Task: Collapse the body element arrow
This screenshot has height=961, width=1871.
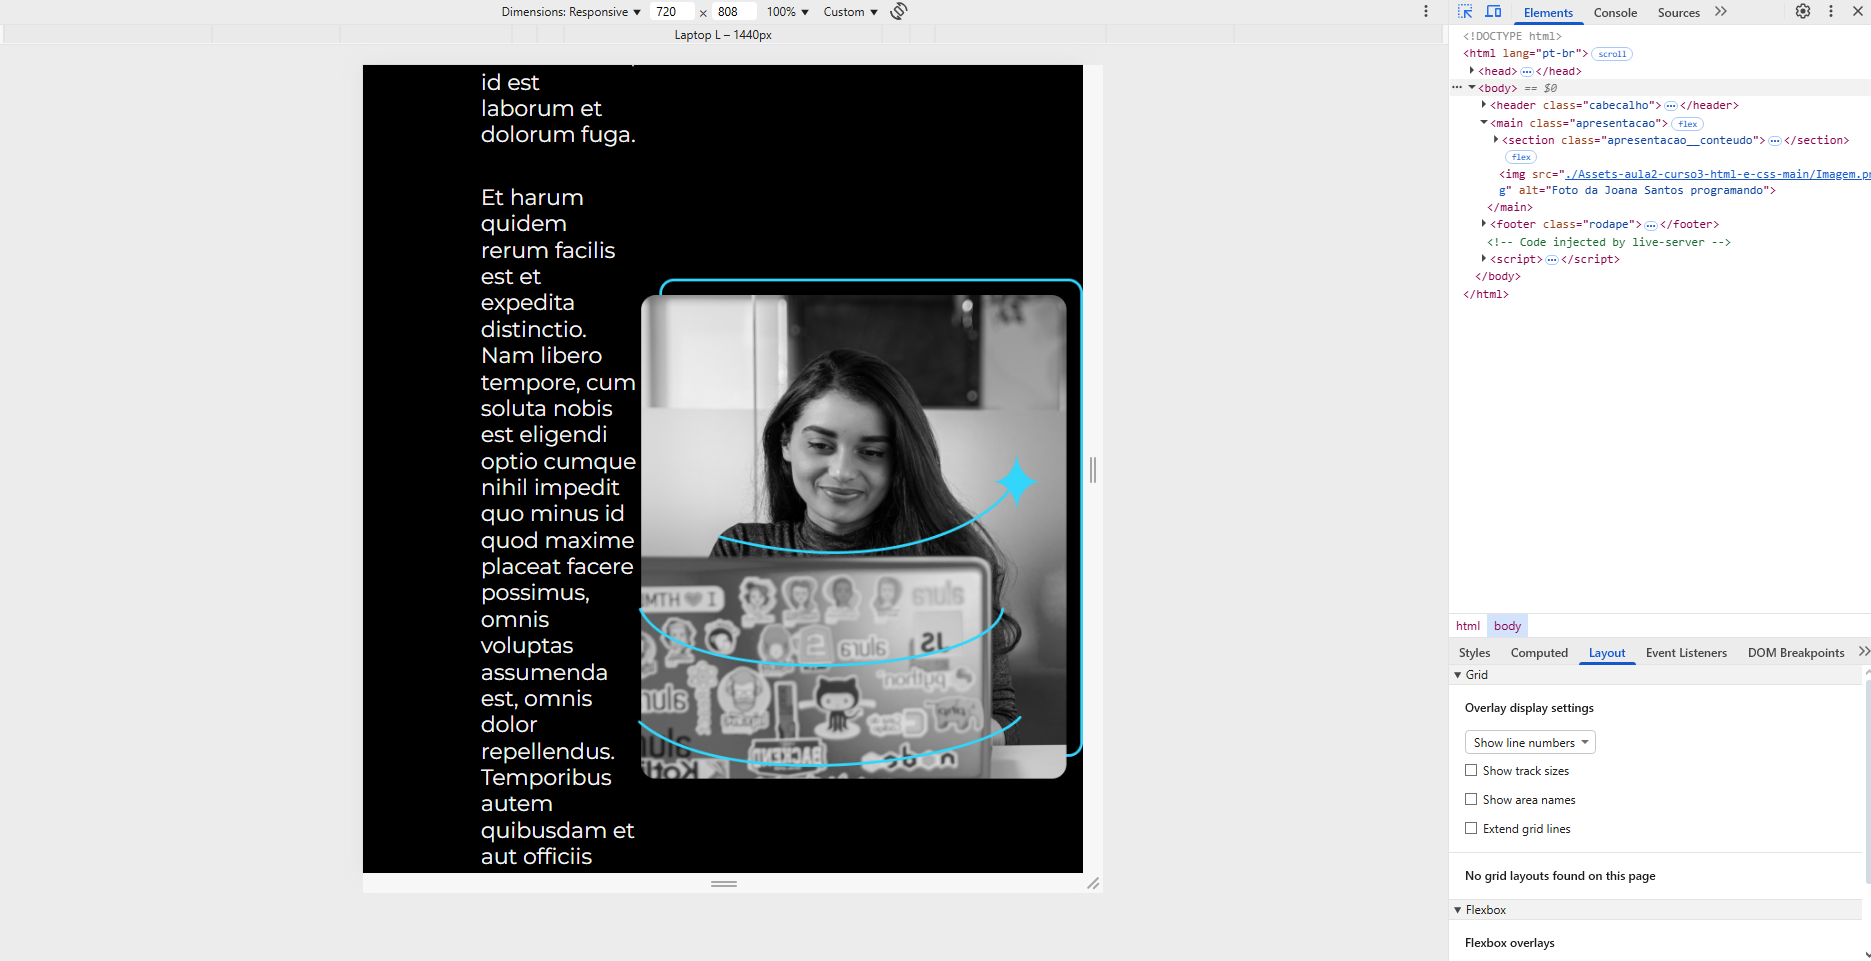Action: [x=1472, y=88]
